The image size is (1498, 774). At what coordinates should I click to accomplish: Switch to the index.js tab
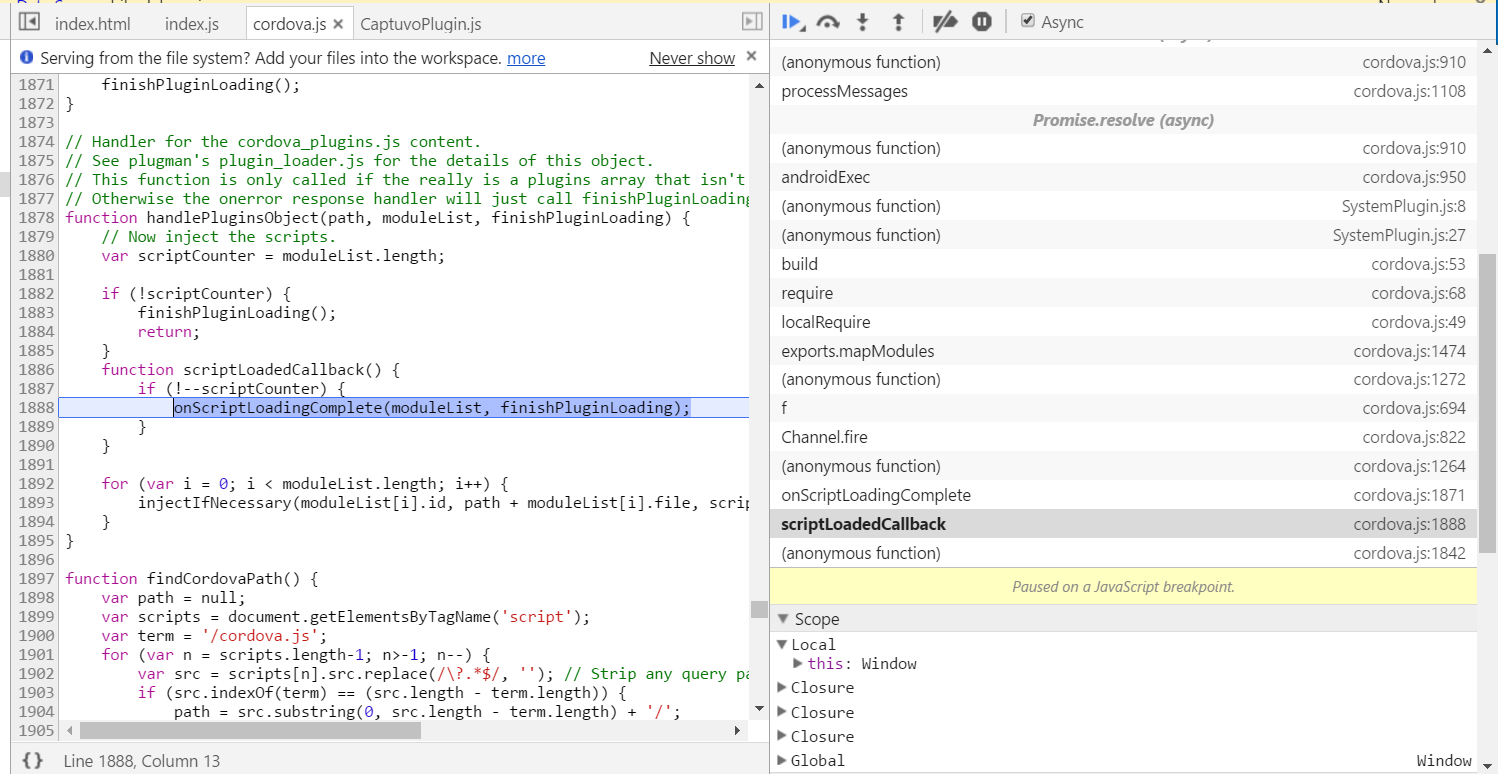191,23
